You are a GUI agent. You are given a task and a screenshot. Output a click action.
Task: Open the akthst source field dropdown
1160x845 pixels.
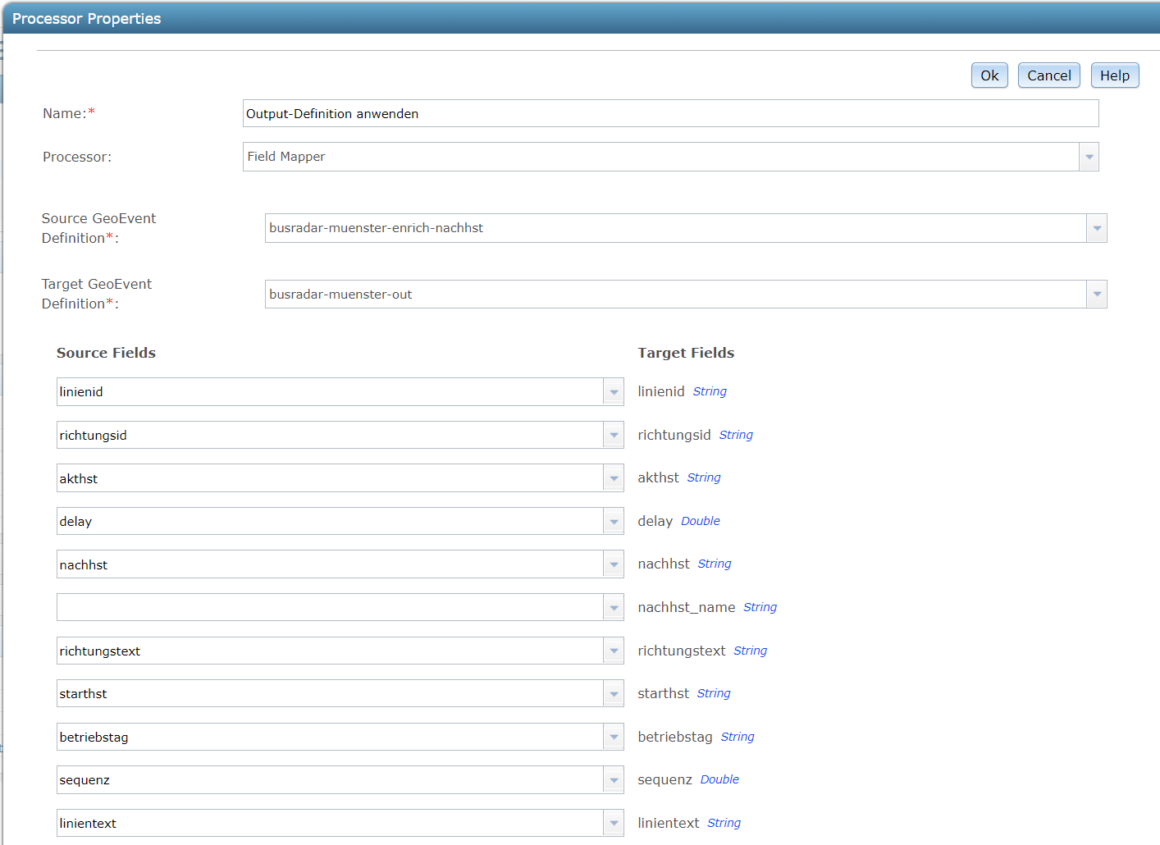point(614,479)
